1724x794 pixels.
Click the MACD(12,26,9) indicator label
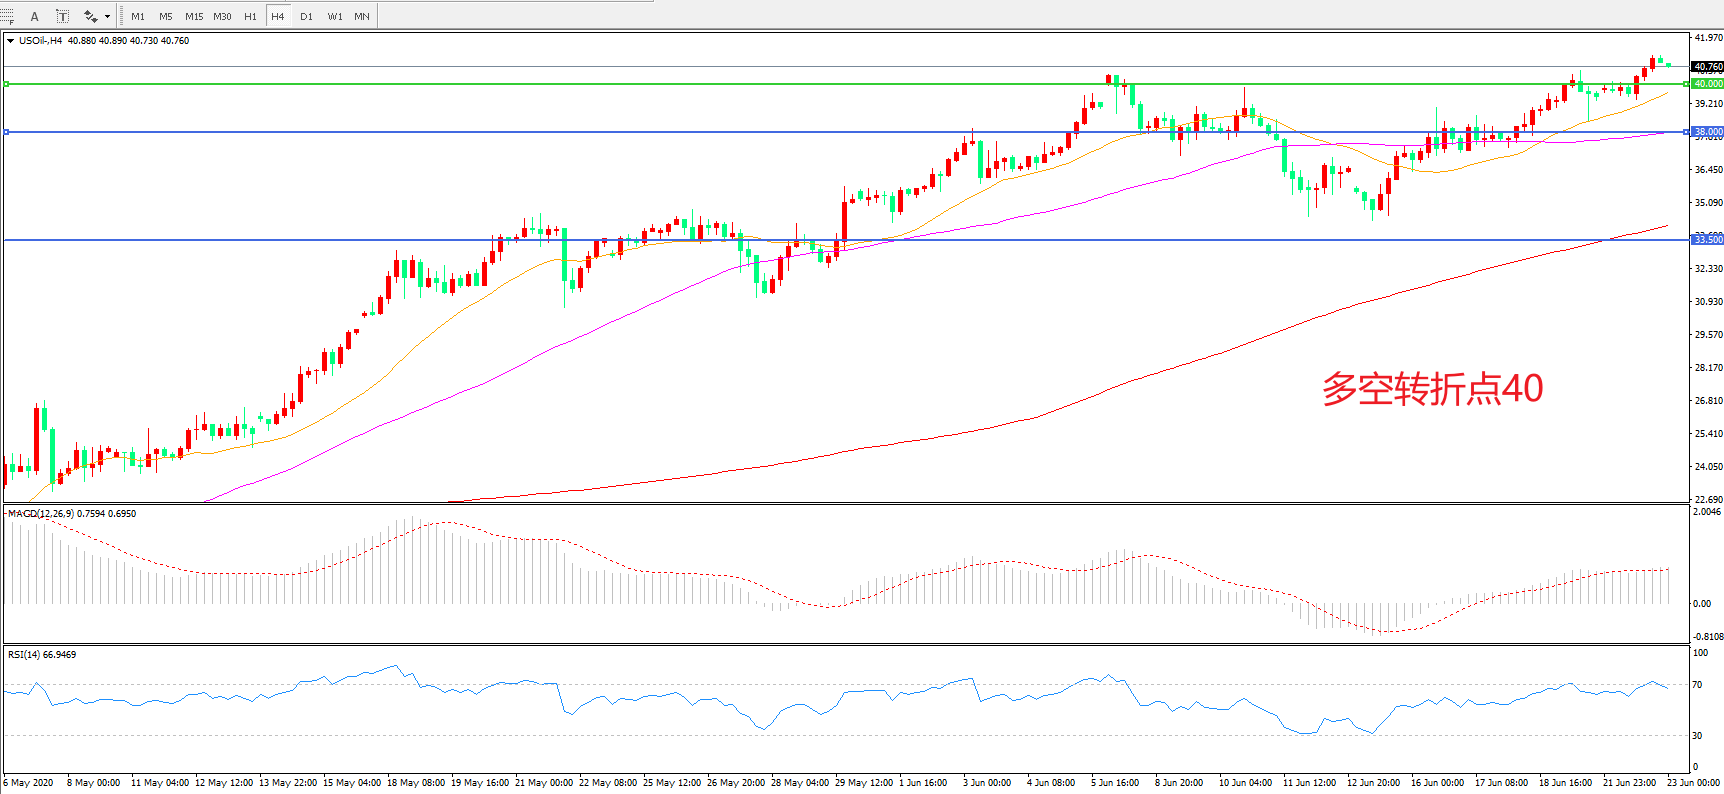(40, 513)
